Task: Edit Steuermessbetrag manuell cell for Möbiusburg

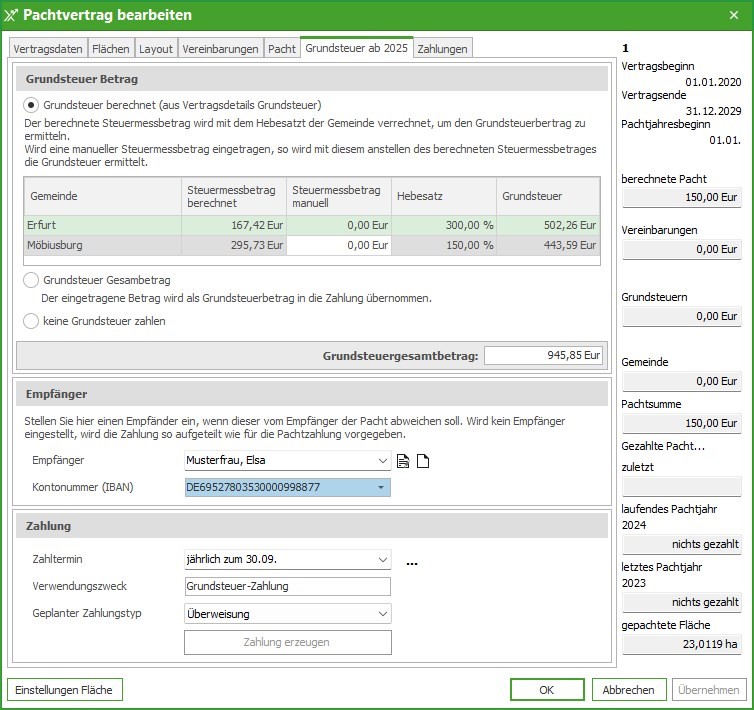Action: (336, 245)
